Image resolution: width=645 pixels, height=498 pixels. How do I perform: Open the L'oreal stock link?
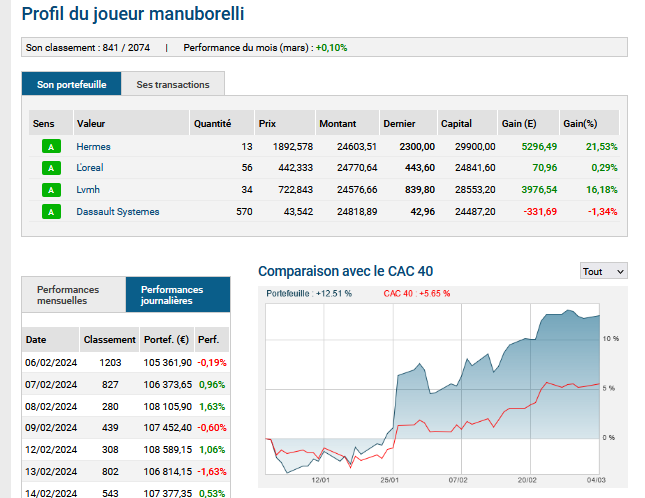click(x=90, y=168)
